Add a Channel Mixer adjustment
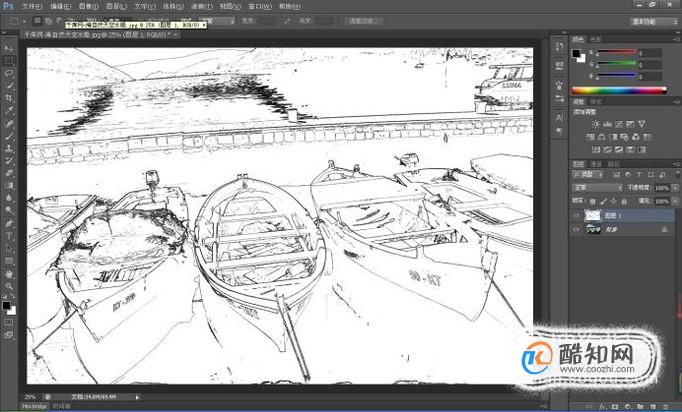This screenshot has height=412, width=682. 636,137
